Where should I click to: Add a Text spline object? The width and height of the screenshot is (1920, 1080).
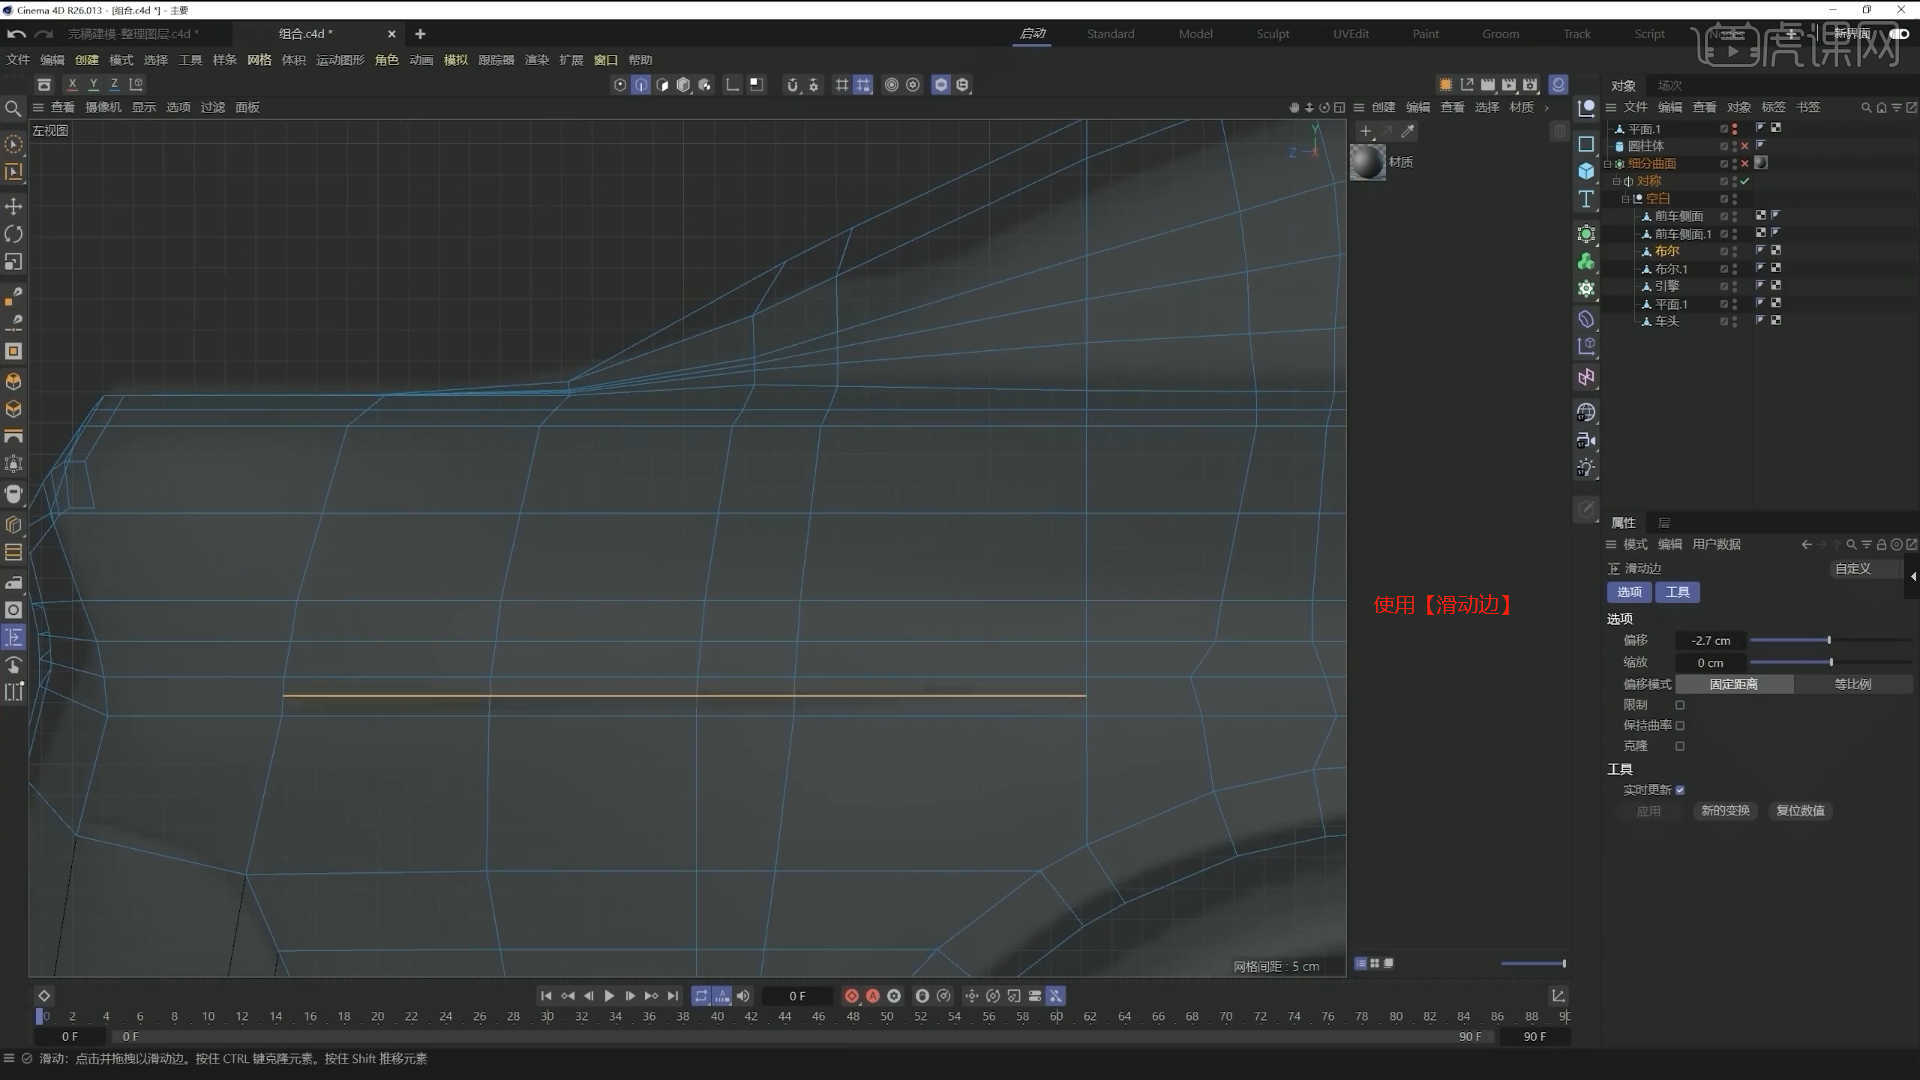tap(1586, 199)
